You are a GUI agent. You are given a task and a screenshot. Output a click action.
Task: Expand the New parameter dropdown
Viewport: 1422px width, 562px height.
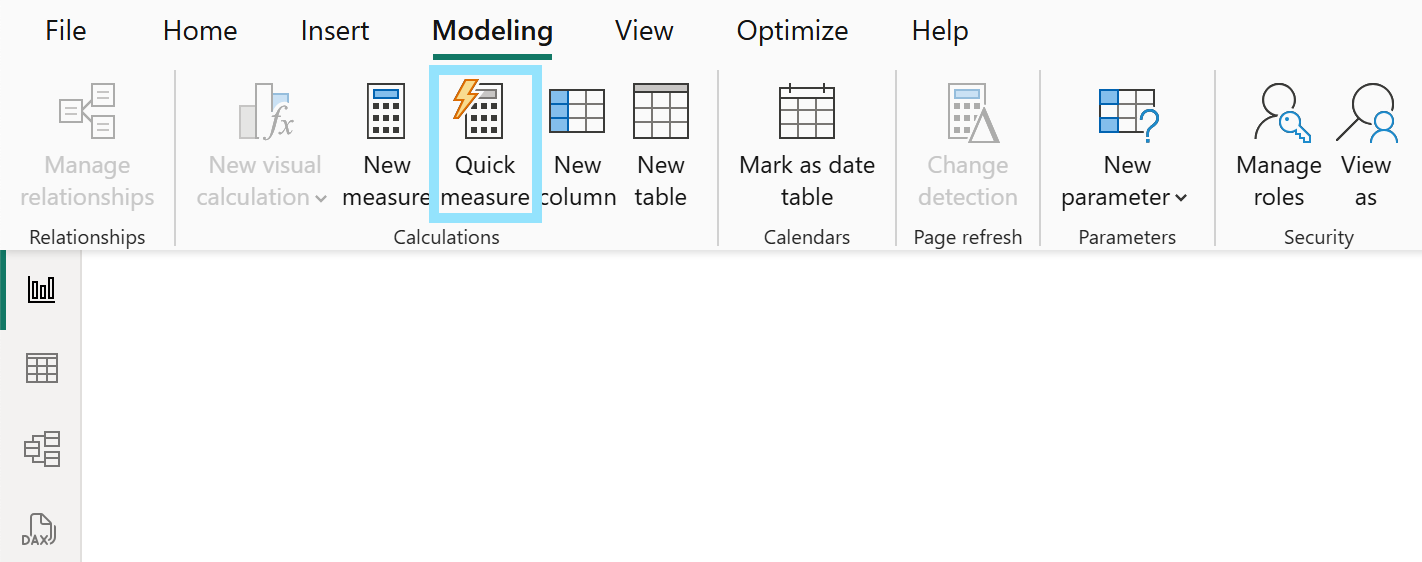click(1181, 198)
